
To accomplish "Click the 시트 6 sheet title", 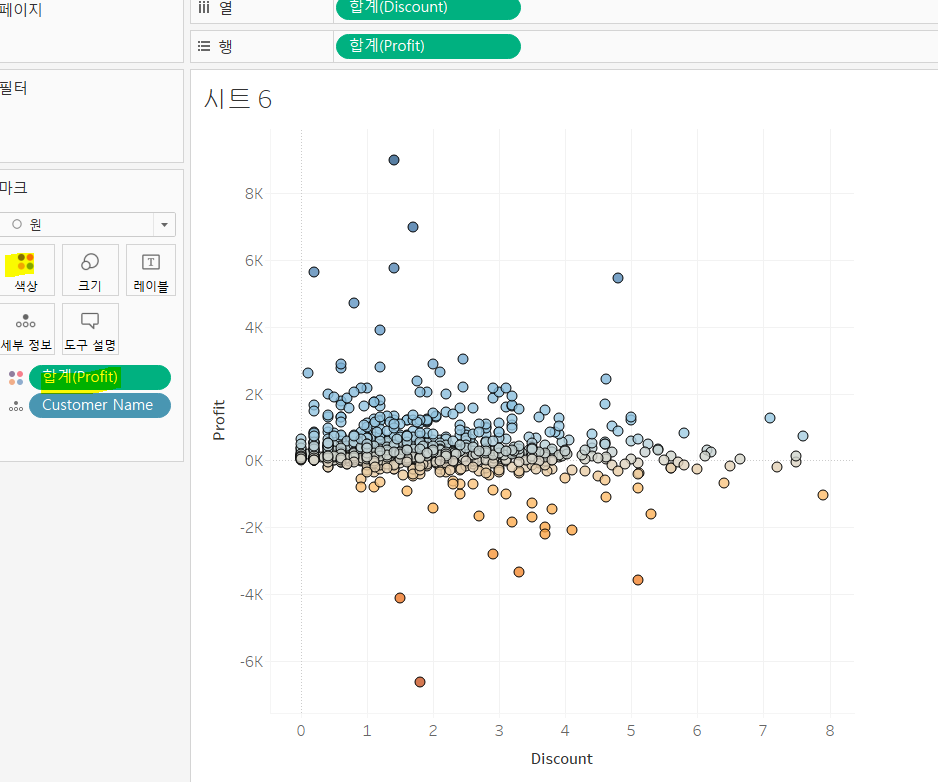I will tap(237, 99).
